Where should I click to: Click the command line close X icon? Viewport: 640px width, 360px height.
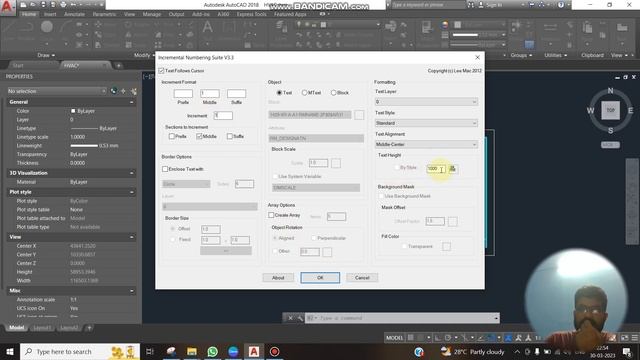(x=290, y=318)
